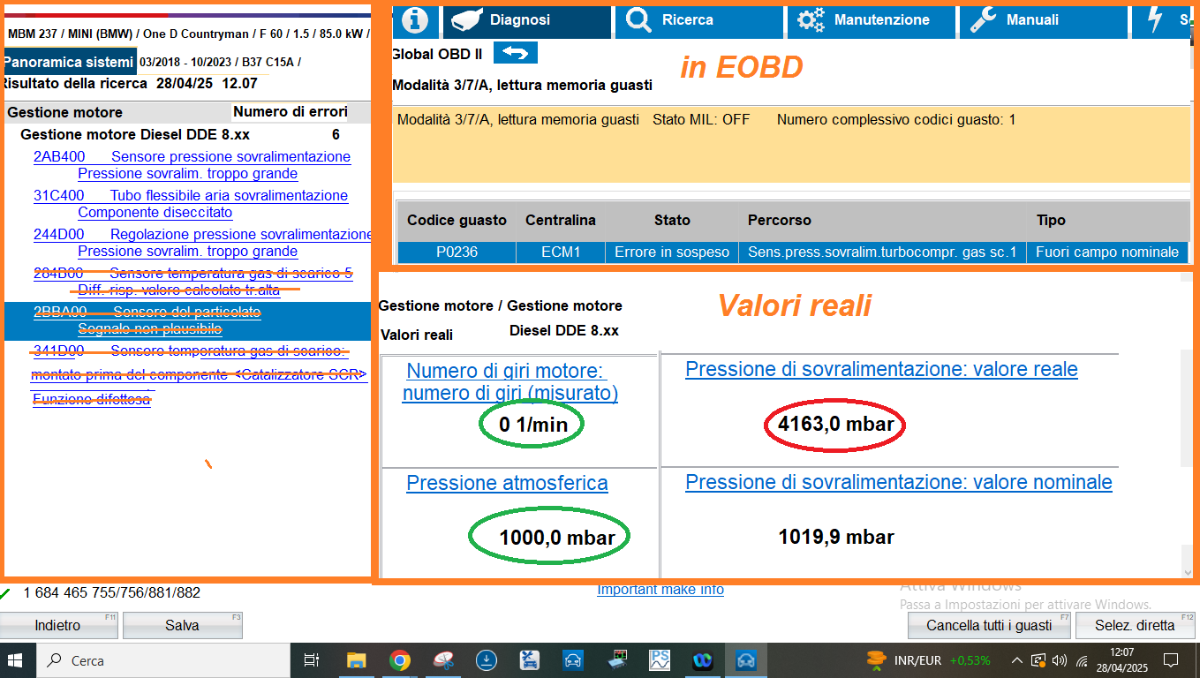
Task: Open the Ricerca tab
Action: tap(697, 20)
